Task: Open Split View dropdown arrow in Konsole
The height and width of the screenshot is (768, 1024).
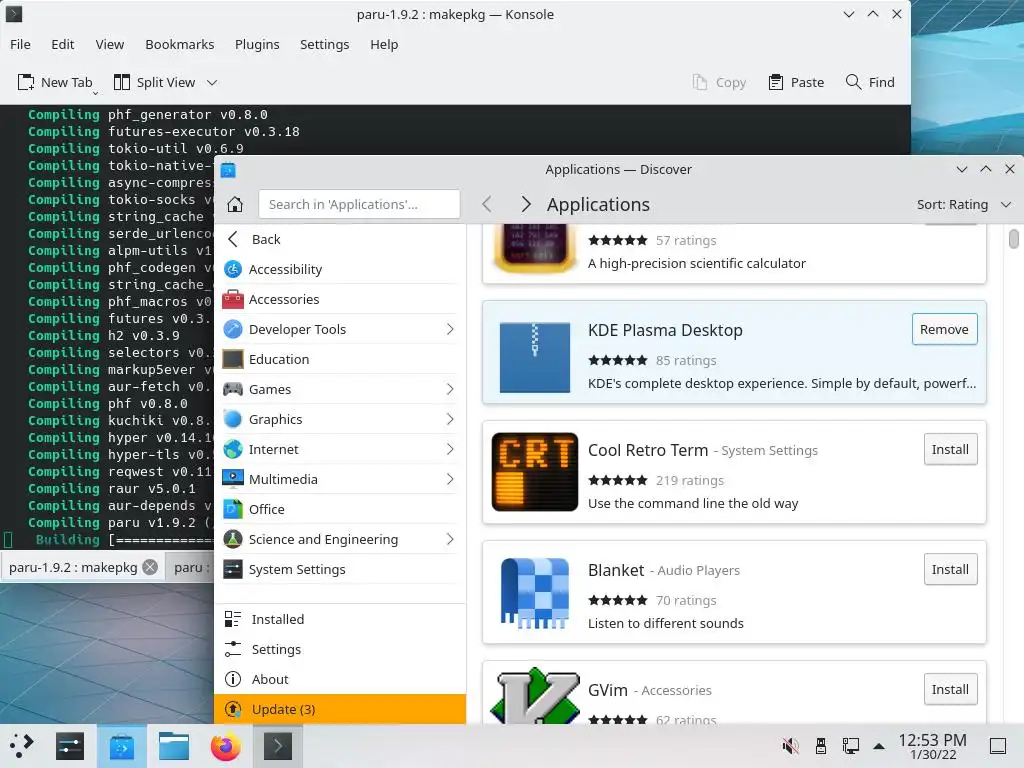Action: pyautogui.click(x=212, y=82)
